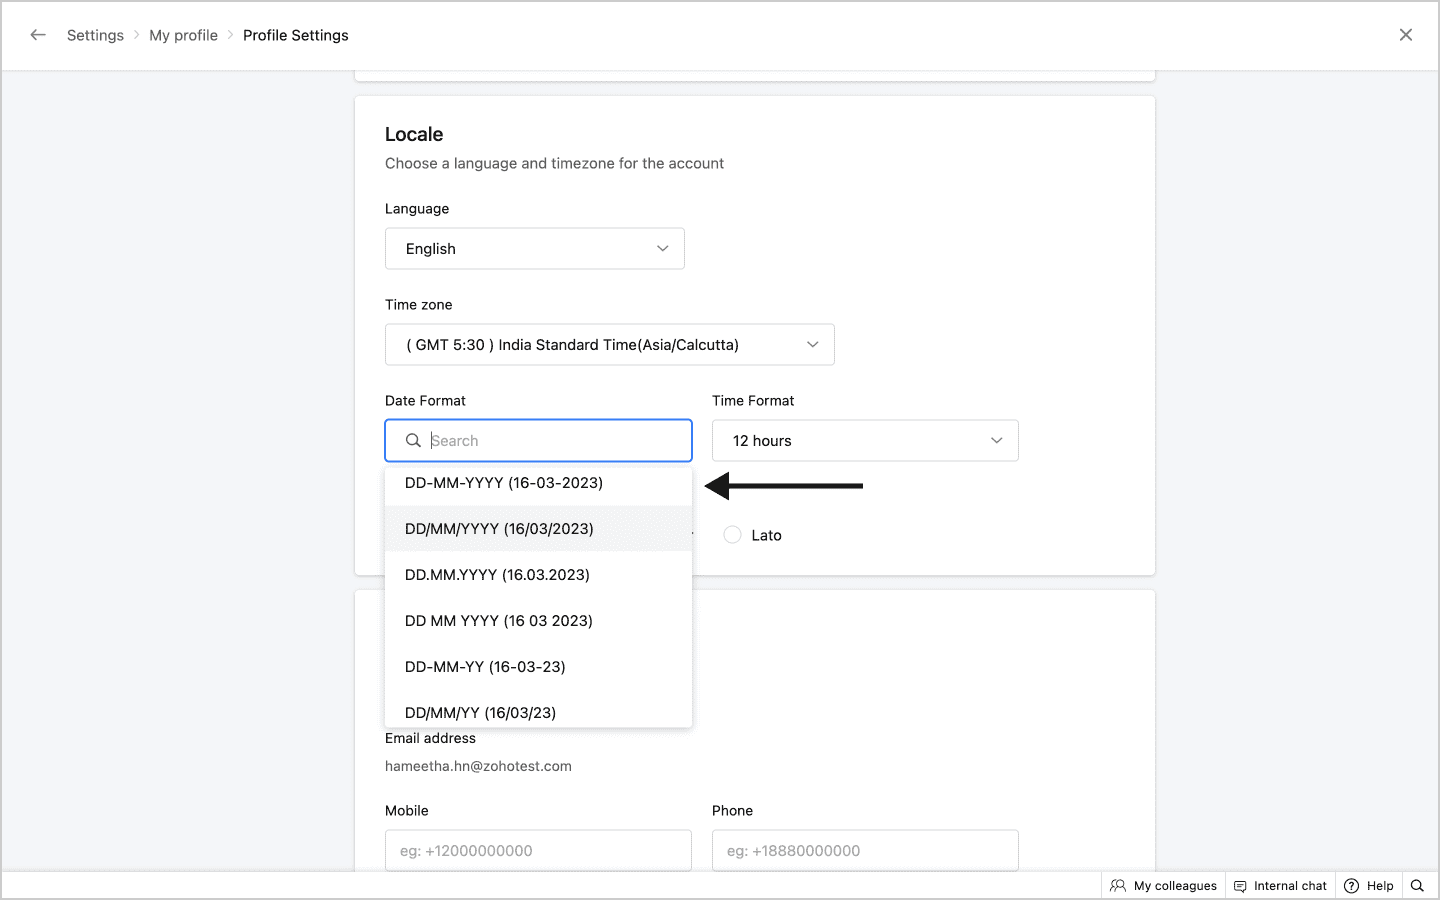The height and width of the screenshot is (900, 1440).
Task: Expand the Language dropdown
Action: point(535,249)
